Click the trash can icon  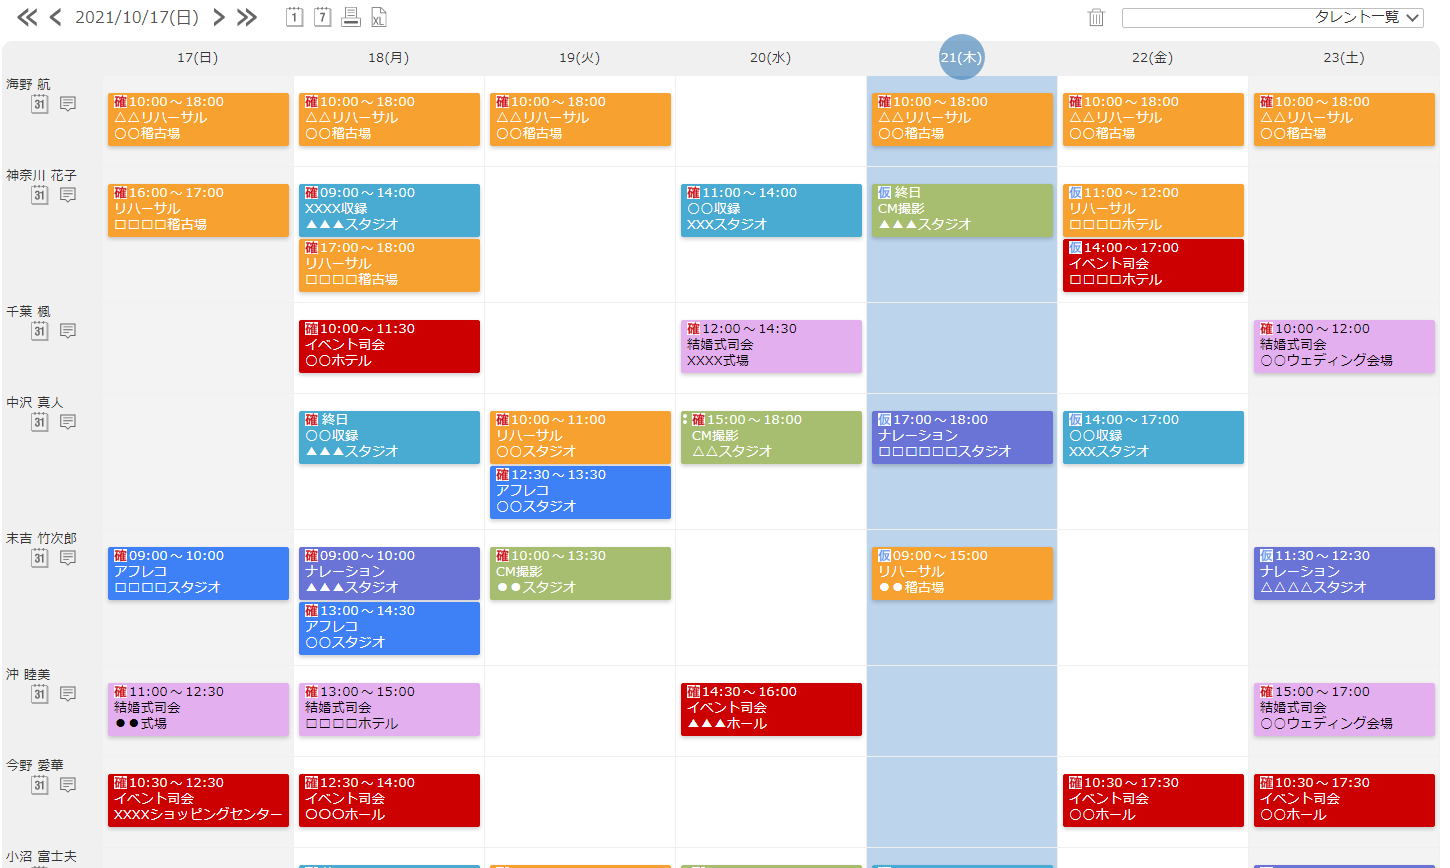[x=1096, y=17]
